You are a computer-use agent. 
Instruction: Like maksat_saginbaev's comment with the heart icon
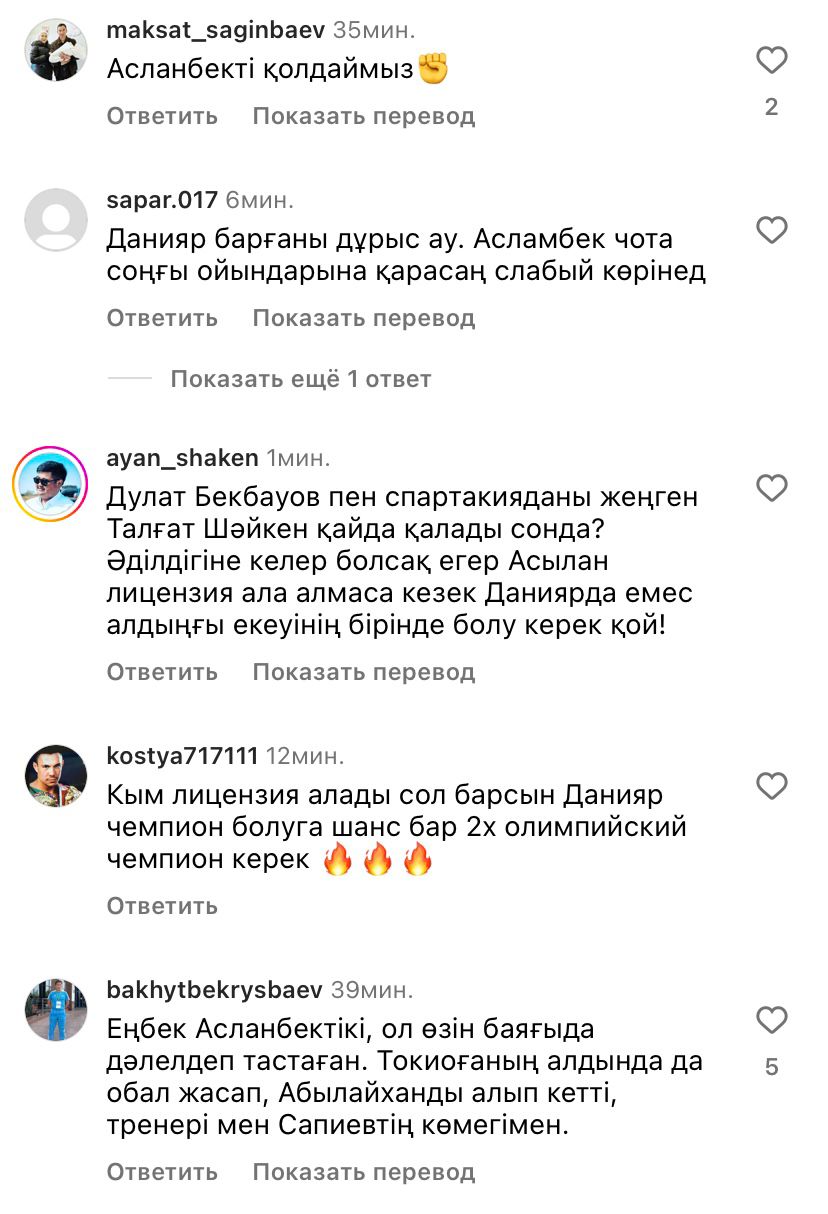coord(771,61)
